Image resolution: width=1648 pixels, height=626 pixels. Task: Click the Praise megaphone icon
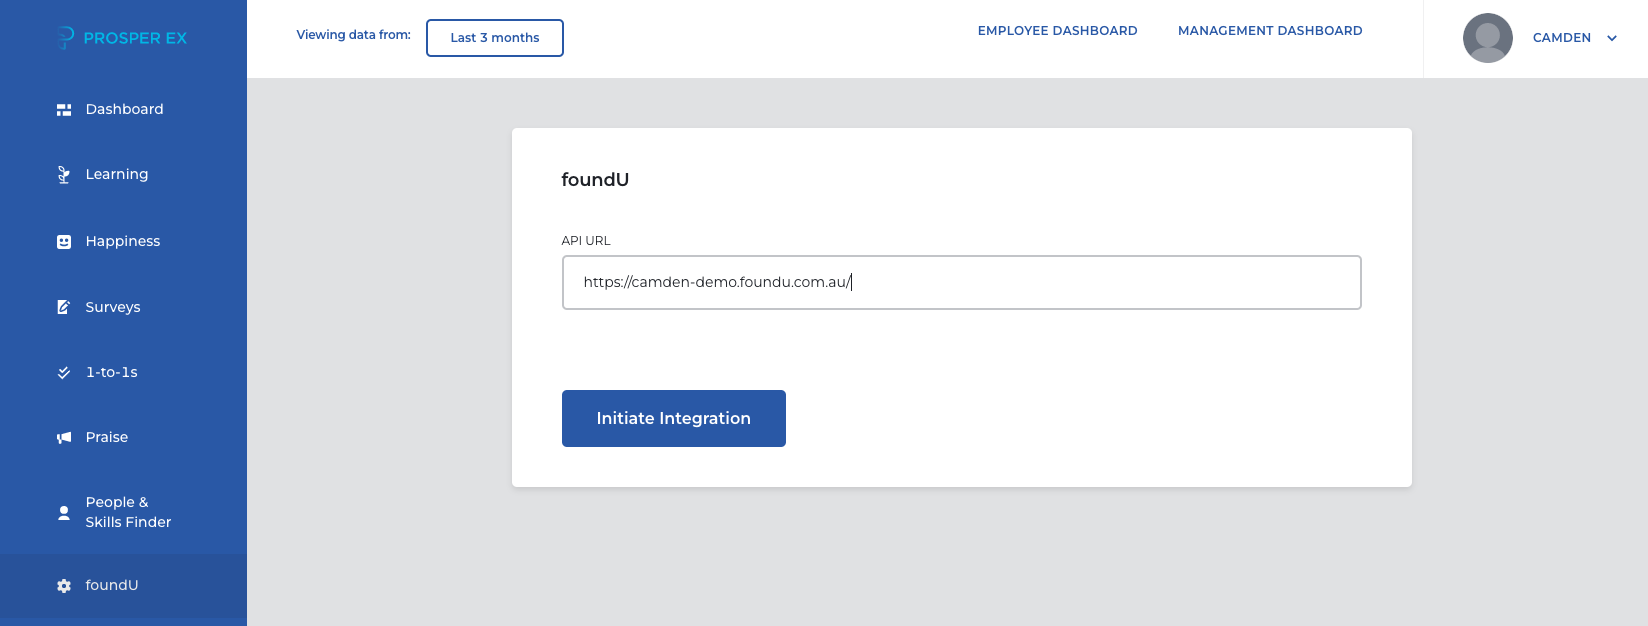tap(64, 438)
